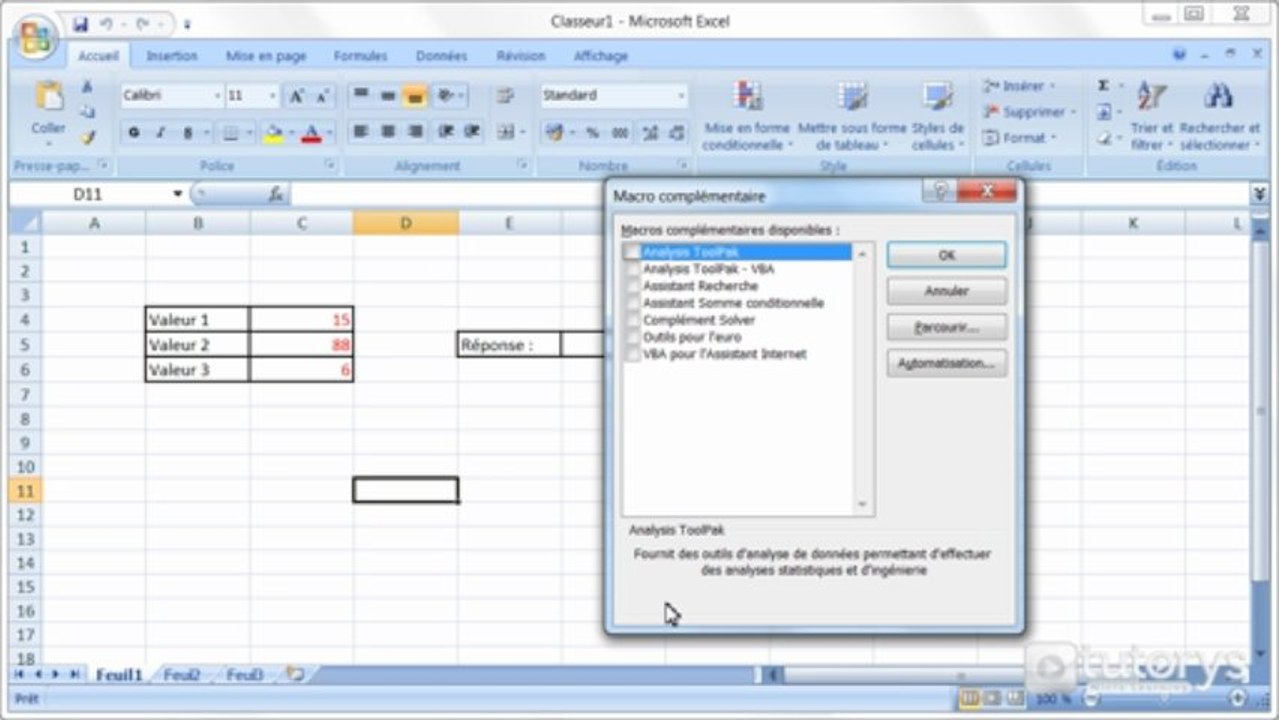Image resolution: width=1279 pixels, height=720 pixels.
Task: Check the Complément Solver add-in
Action: [x=631, y=320]
